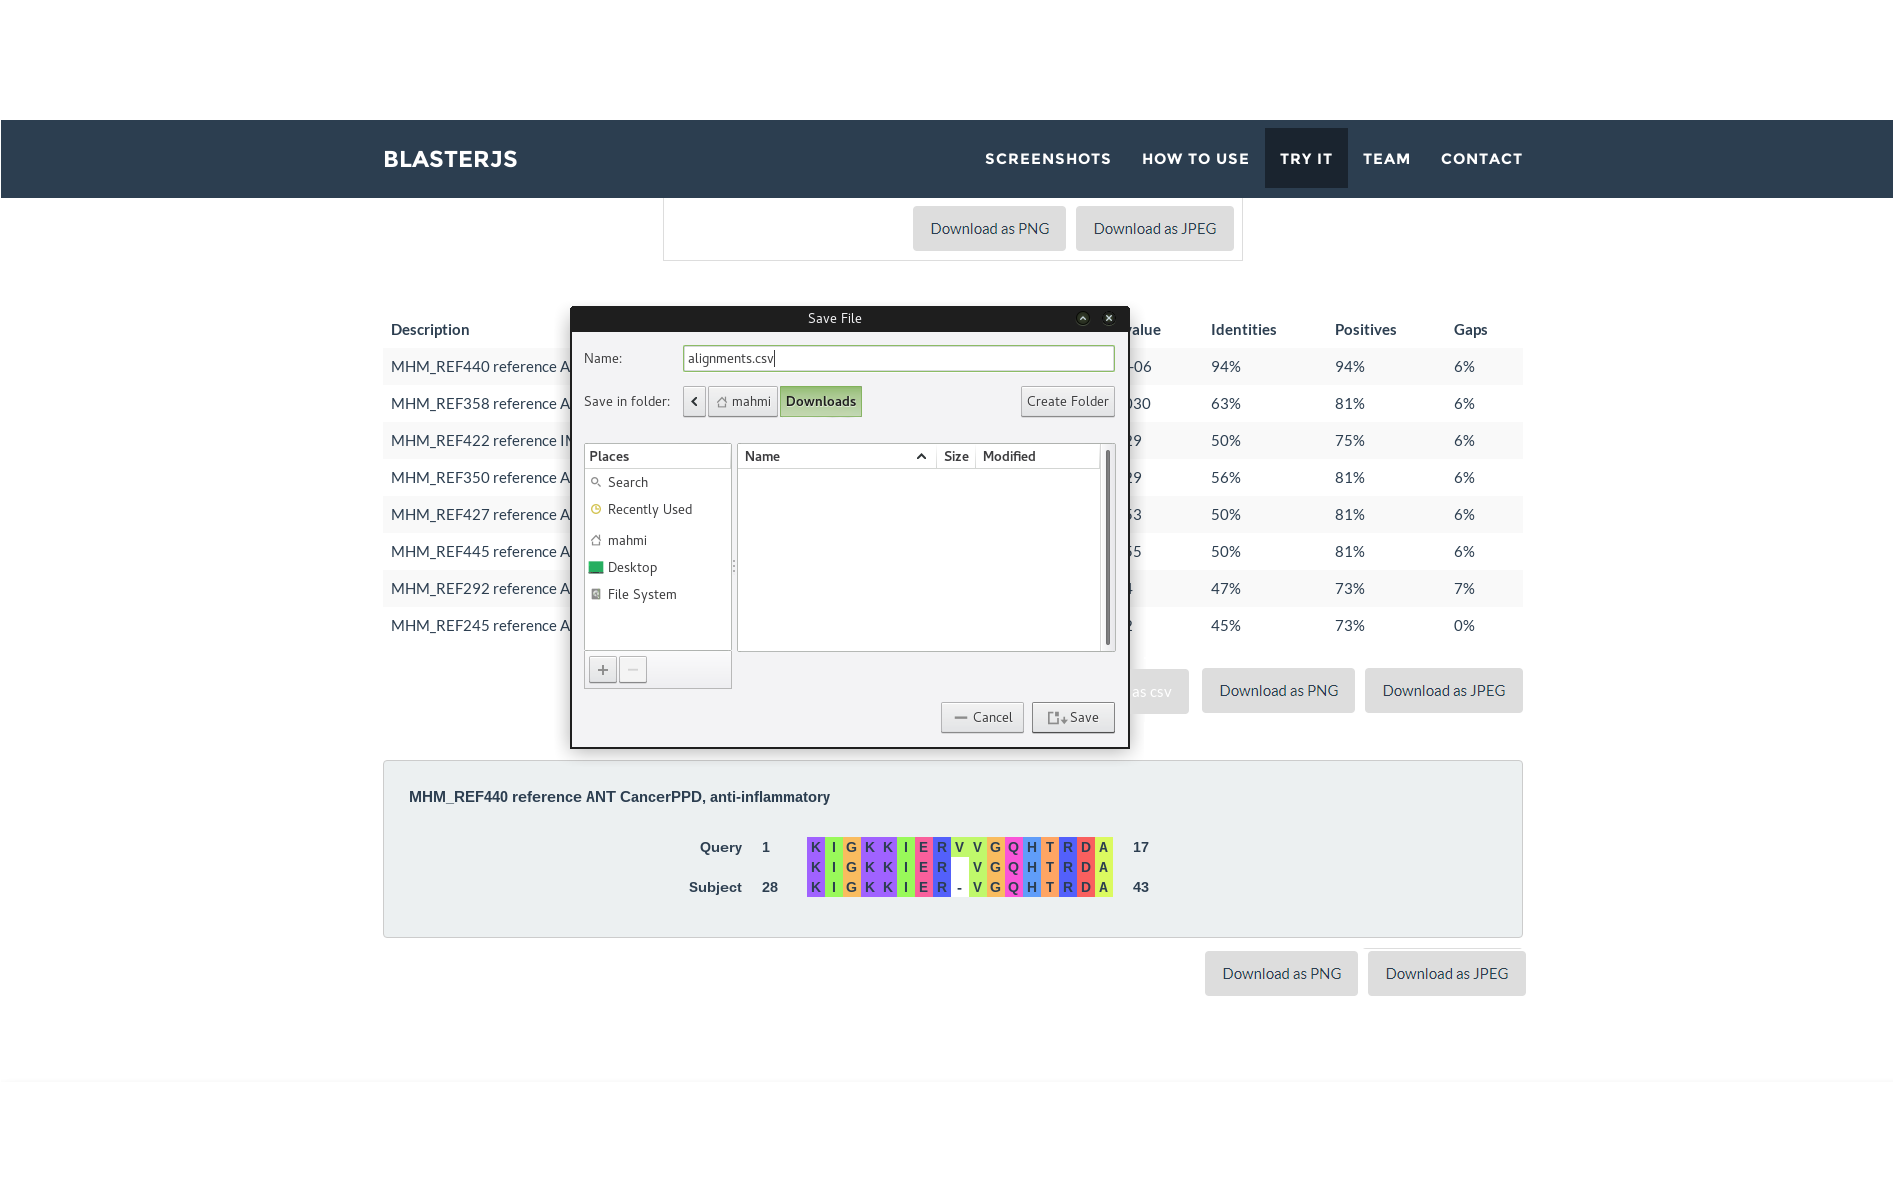Roll up the Save File dialog

click(1083, 319)
